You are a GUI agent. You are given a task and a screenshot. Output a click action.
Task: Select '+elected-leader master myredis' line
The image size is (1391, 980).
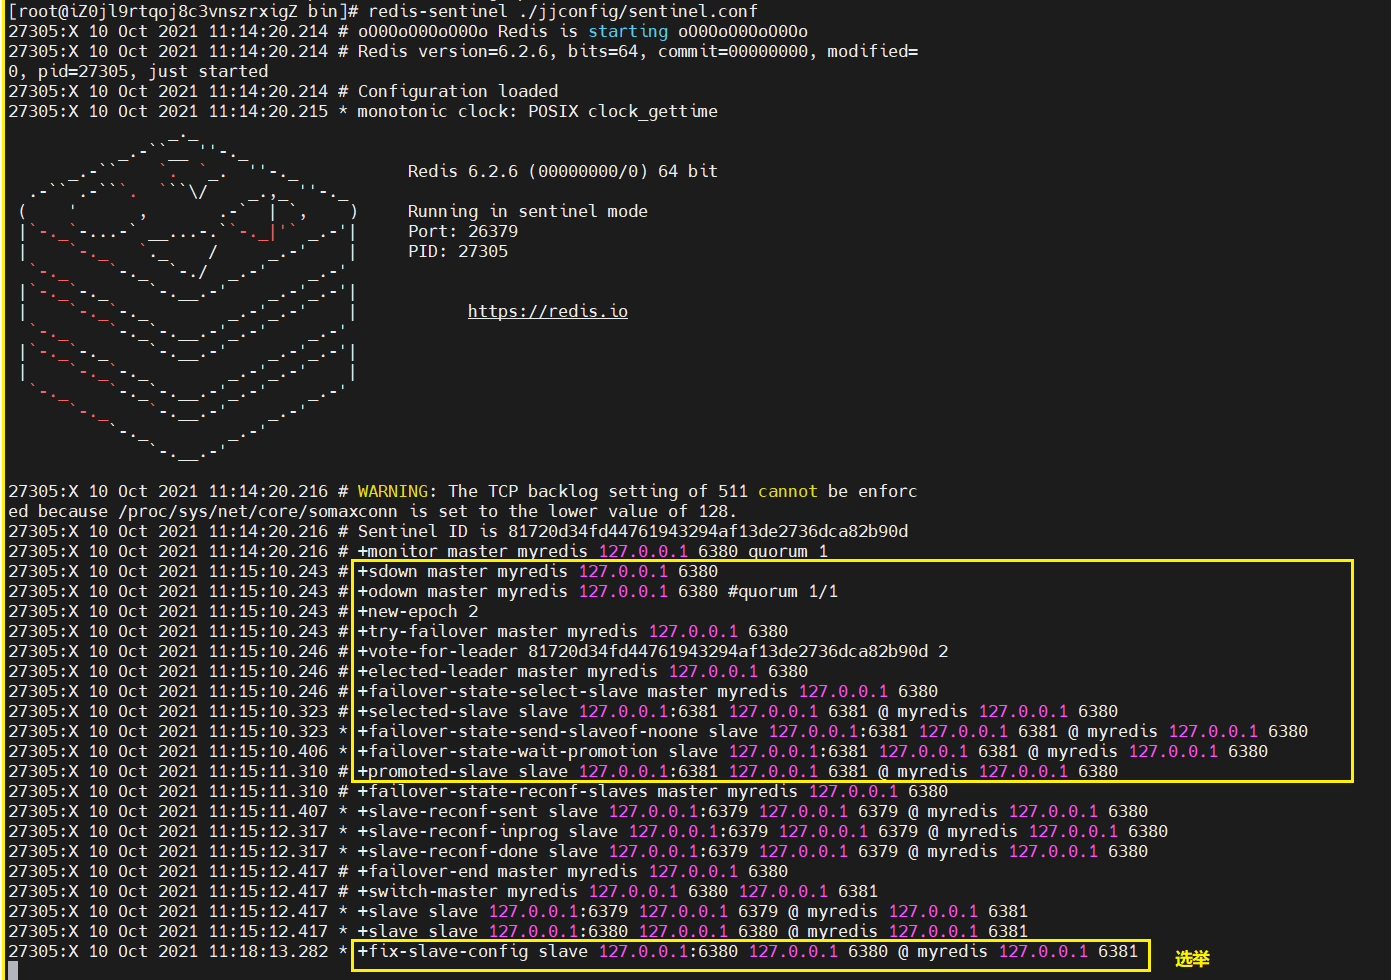(x=583, y=671)
